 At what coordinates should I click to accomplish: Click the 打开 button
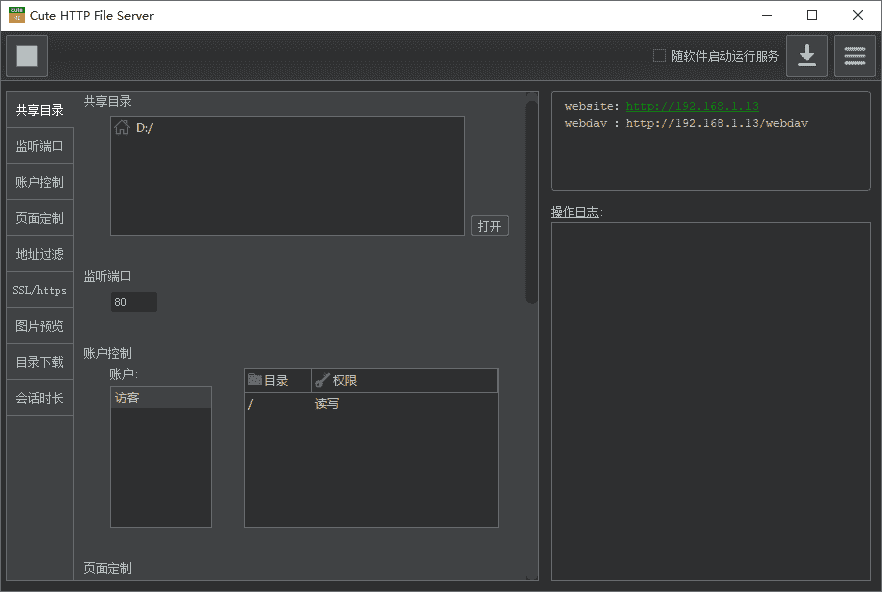pos(489,226)
